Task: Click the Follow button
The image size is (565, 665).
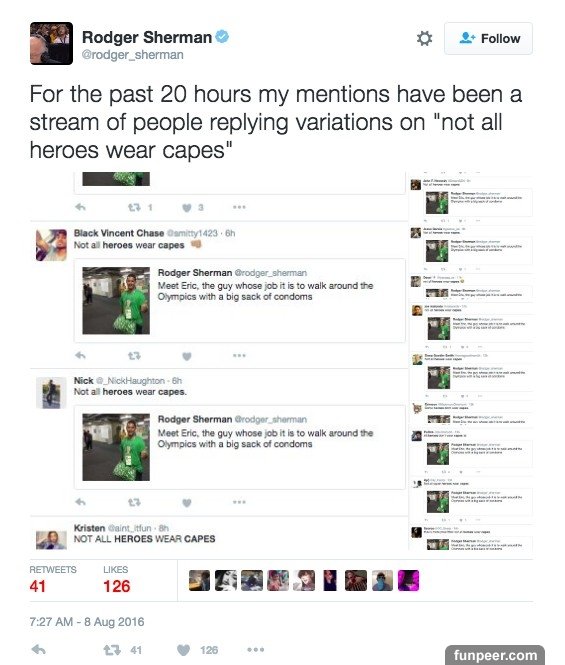Action: (x=488, y=39)
